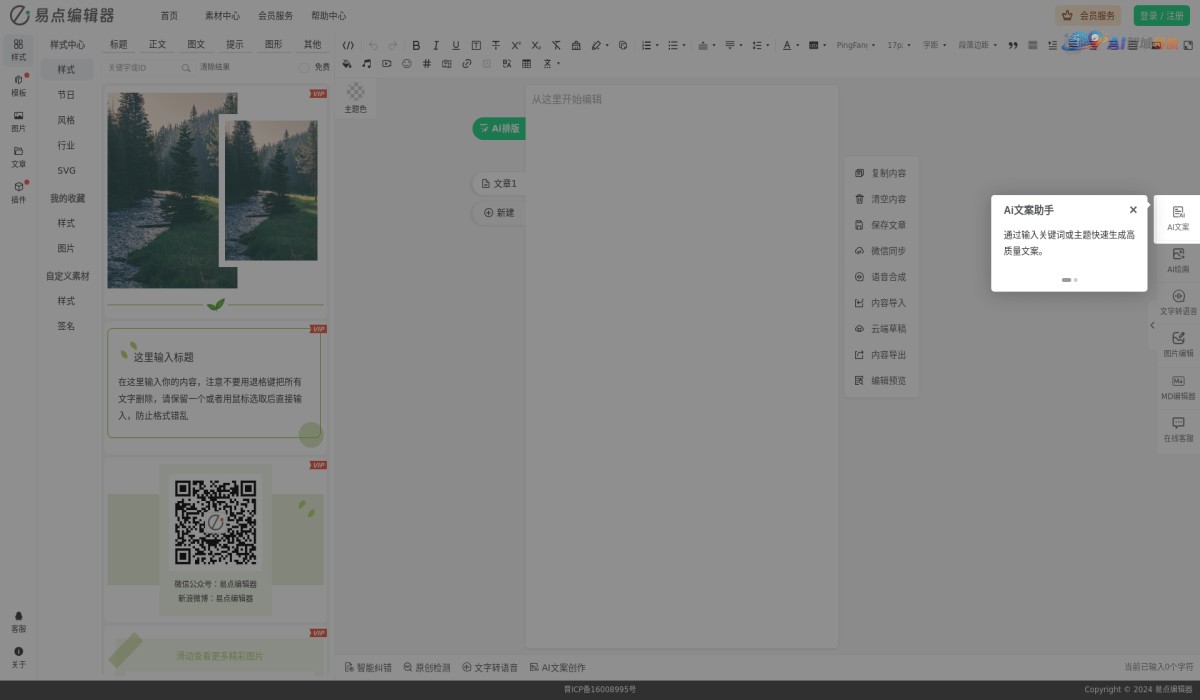Click the 微信同步 sync icon
Image resolution: width=1200 pixels, height=700 pixels.
pos(859,251)
